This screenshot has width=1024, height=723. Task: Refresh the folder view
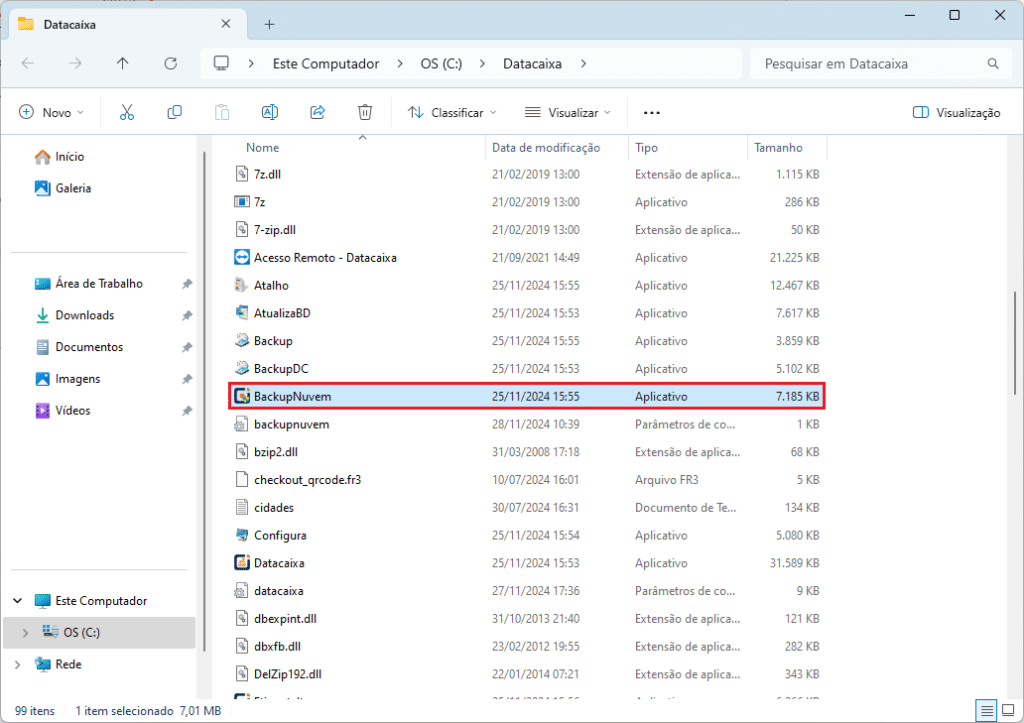170,63
